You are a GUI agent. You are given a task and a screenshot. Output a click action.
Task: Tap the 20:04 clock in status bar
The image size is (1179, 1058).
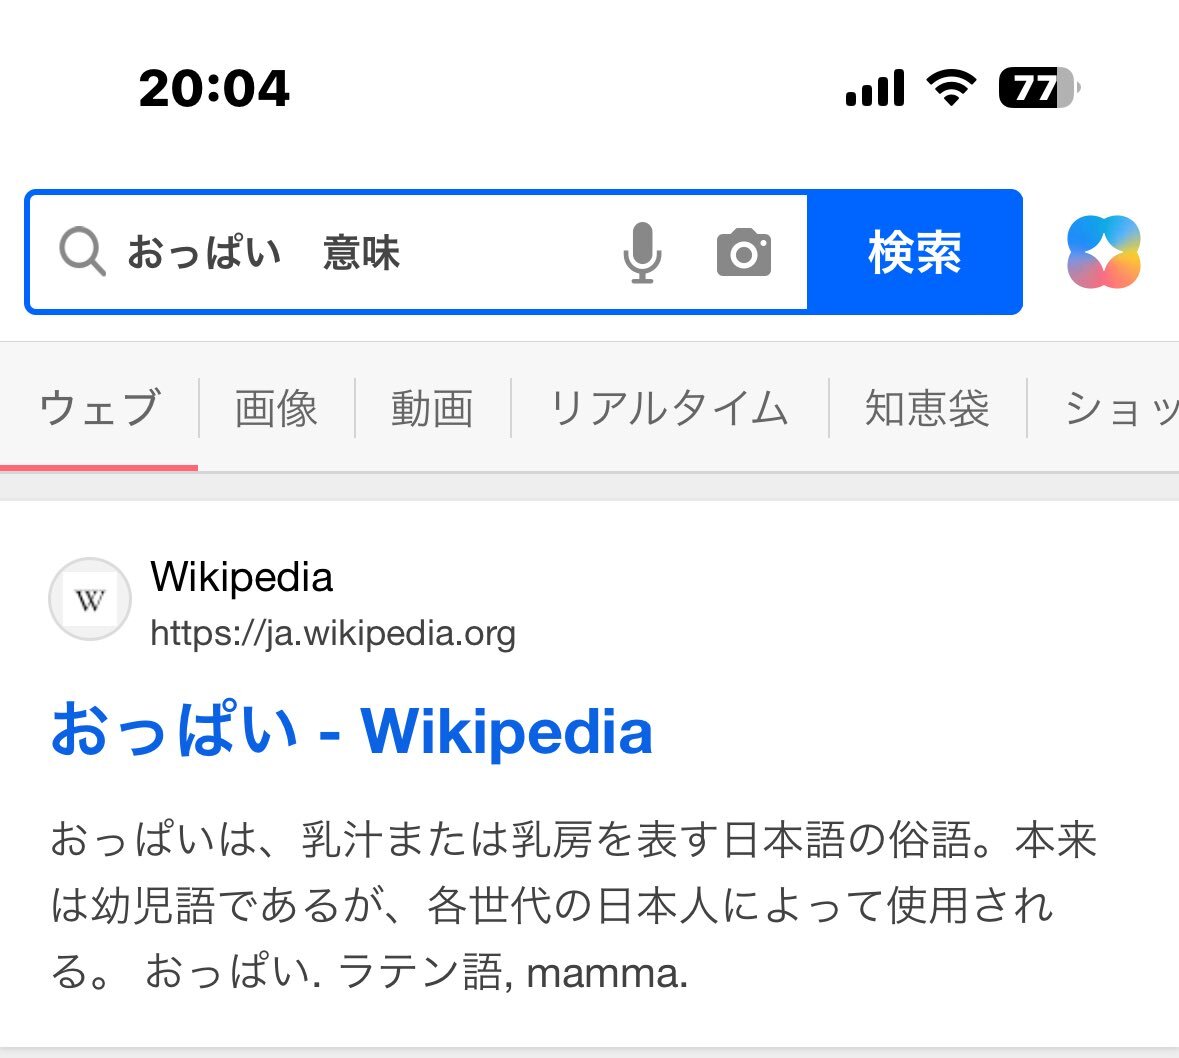(x=214, y=88)
